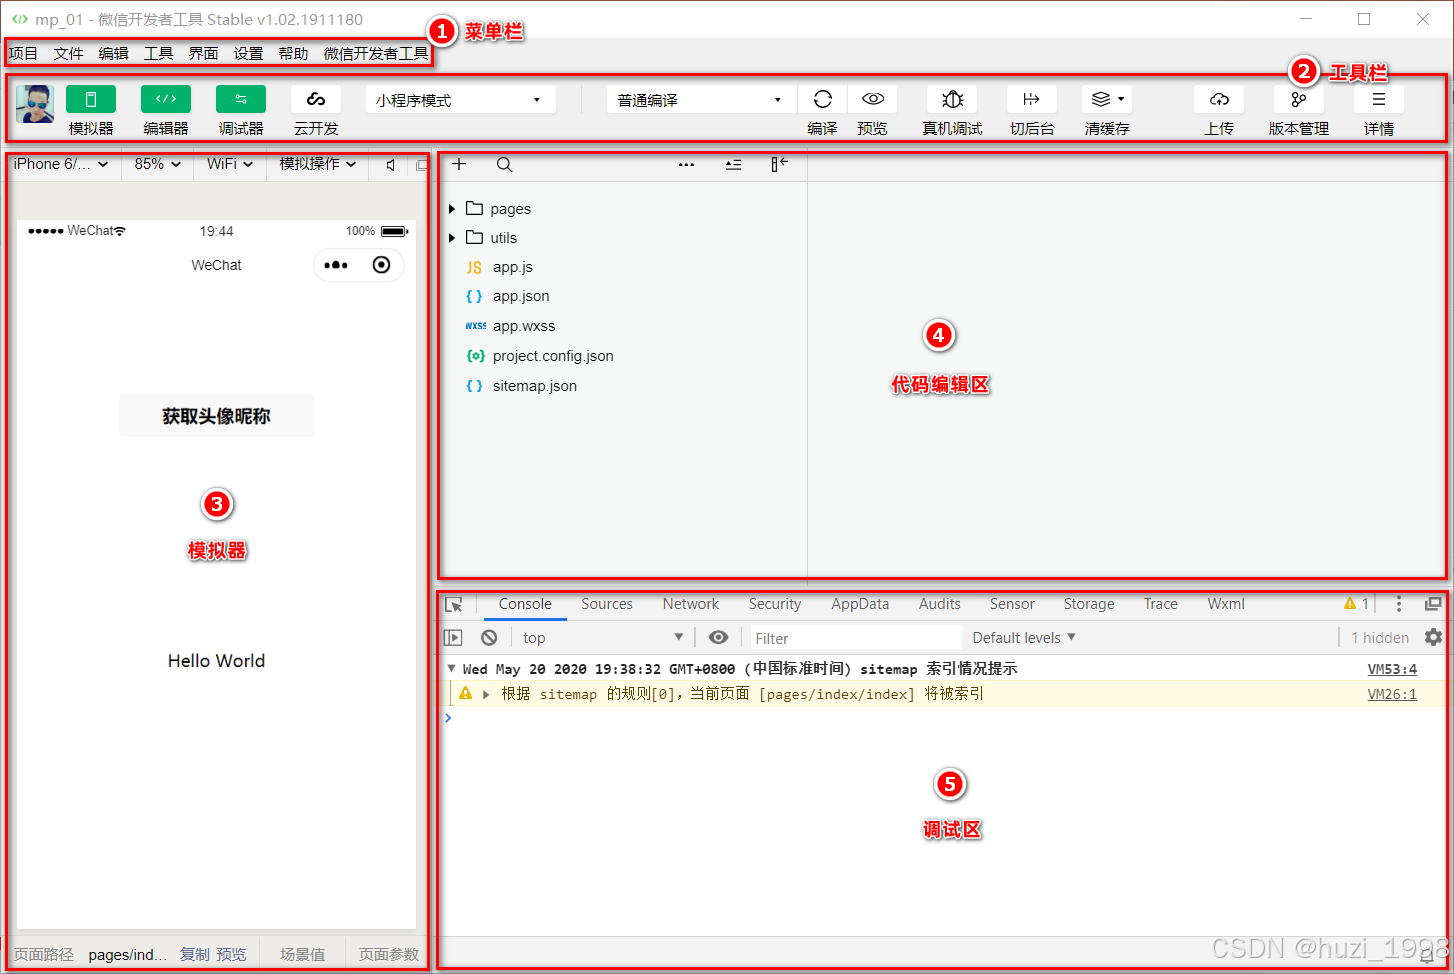
Task: Switch to the Sources tab
Action: (607, 604)
